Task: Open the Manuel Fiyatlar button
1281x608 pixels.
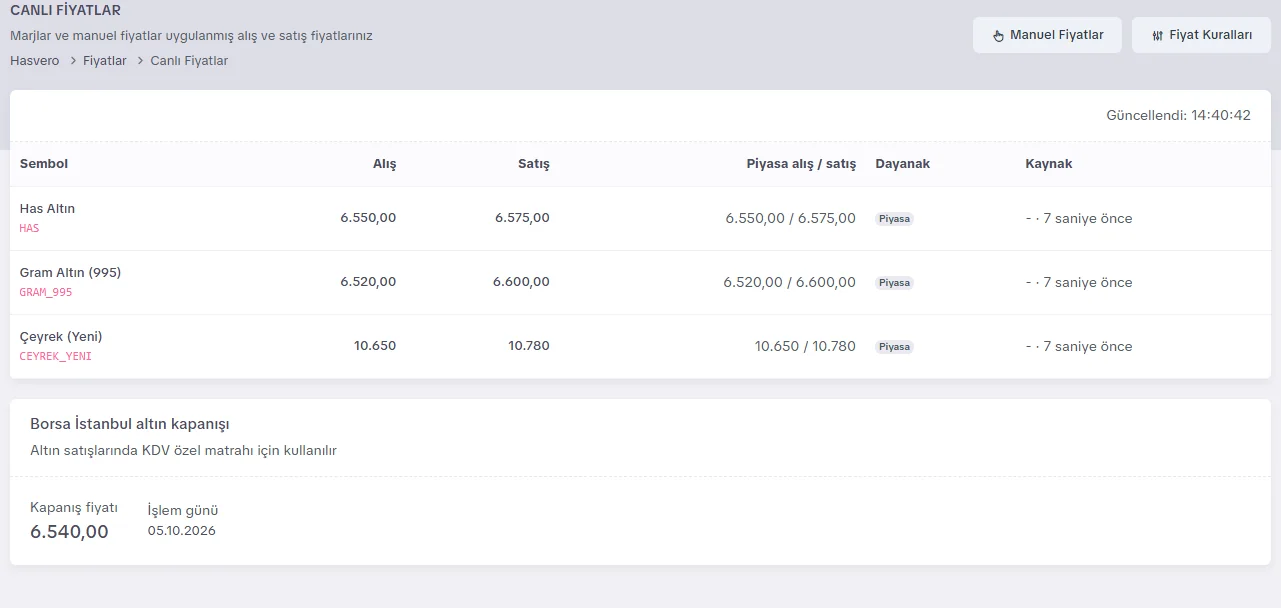Action: [1047, 35]
